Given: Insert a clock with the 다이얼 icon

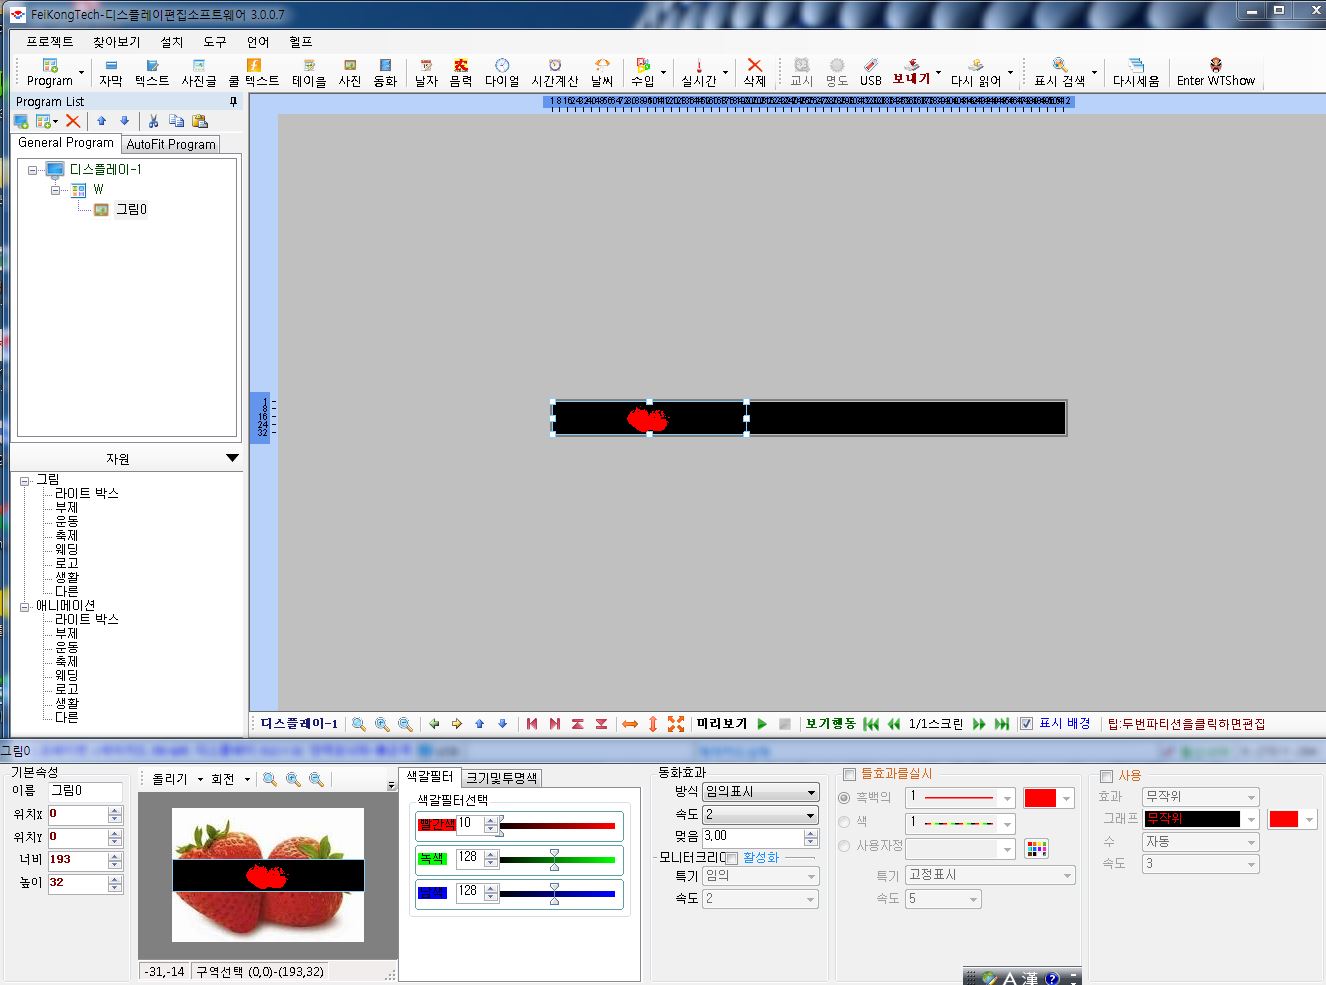Looking at the screenshot, I should [x=501, y=71].
